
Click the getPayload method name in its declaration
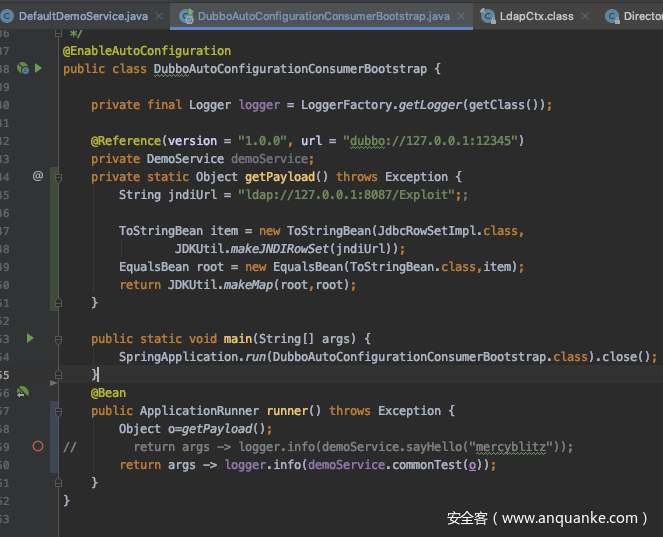point(280,177)
